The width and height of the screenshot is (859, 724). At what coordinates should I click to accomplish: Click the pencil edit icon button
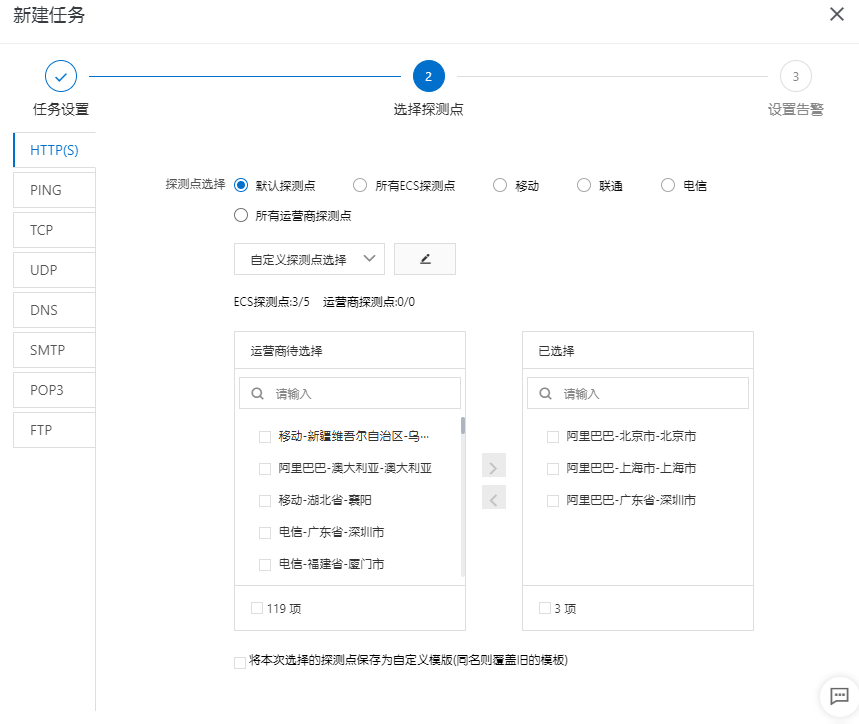[425, 259]
